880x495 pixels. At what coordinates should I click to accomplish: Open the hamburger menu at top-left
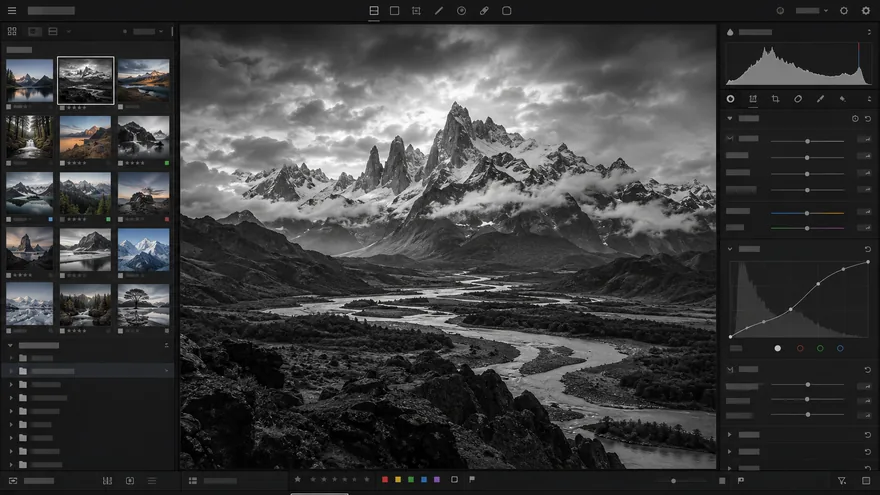(x=12, y=11)
